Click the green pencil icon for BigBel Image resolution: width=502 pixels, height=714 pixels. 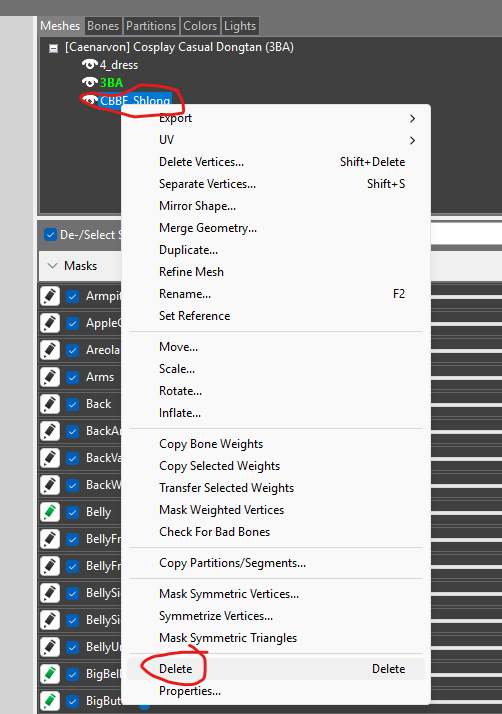[x=50, y=673]
